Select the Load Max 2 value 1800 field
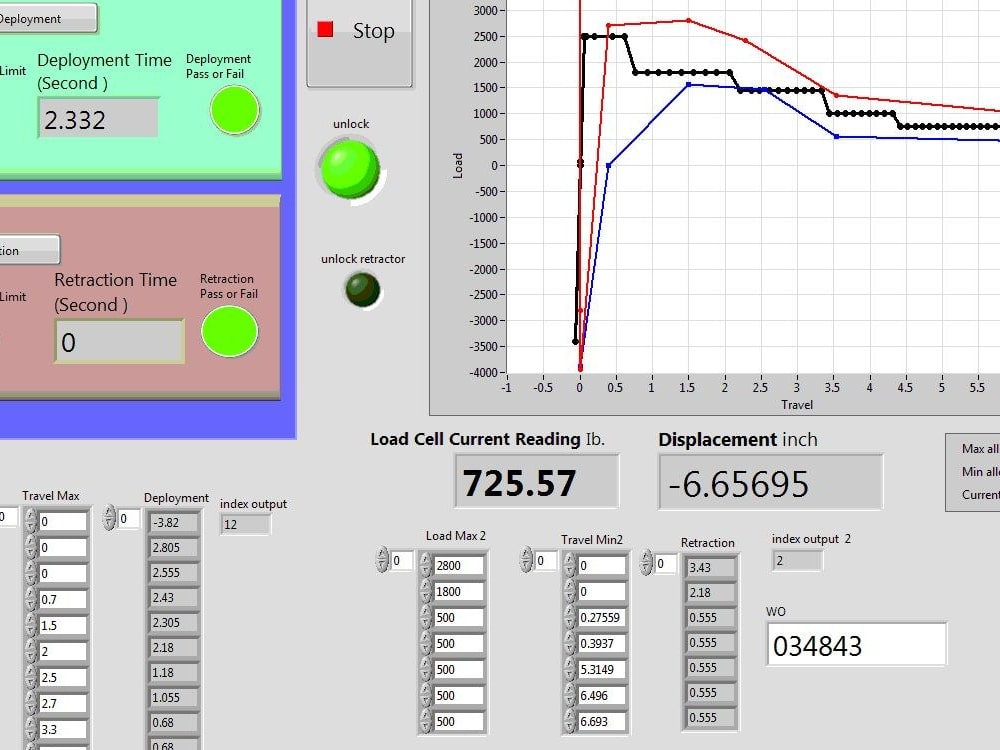The width and height of the screenshot is (1000, 750). tap(458, 591)
